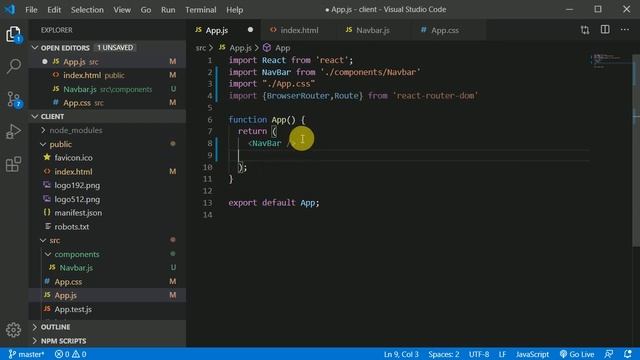Screen dimensions: 640x360
Task: Open errors and warnings count
Action: 71,354
